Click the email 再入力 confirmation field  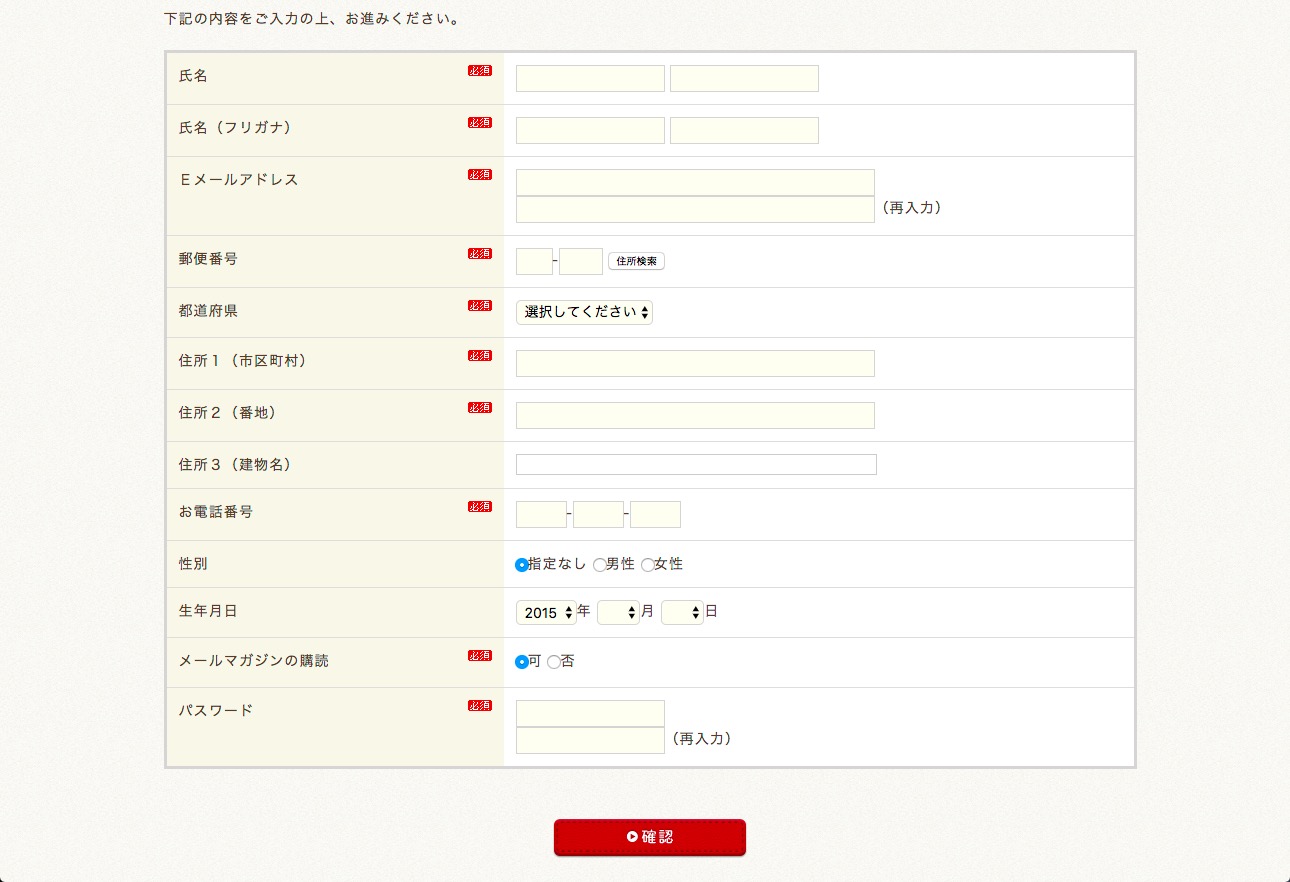[695, 209]
